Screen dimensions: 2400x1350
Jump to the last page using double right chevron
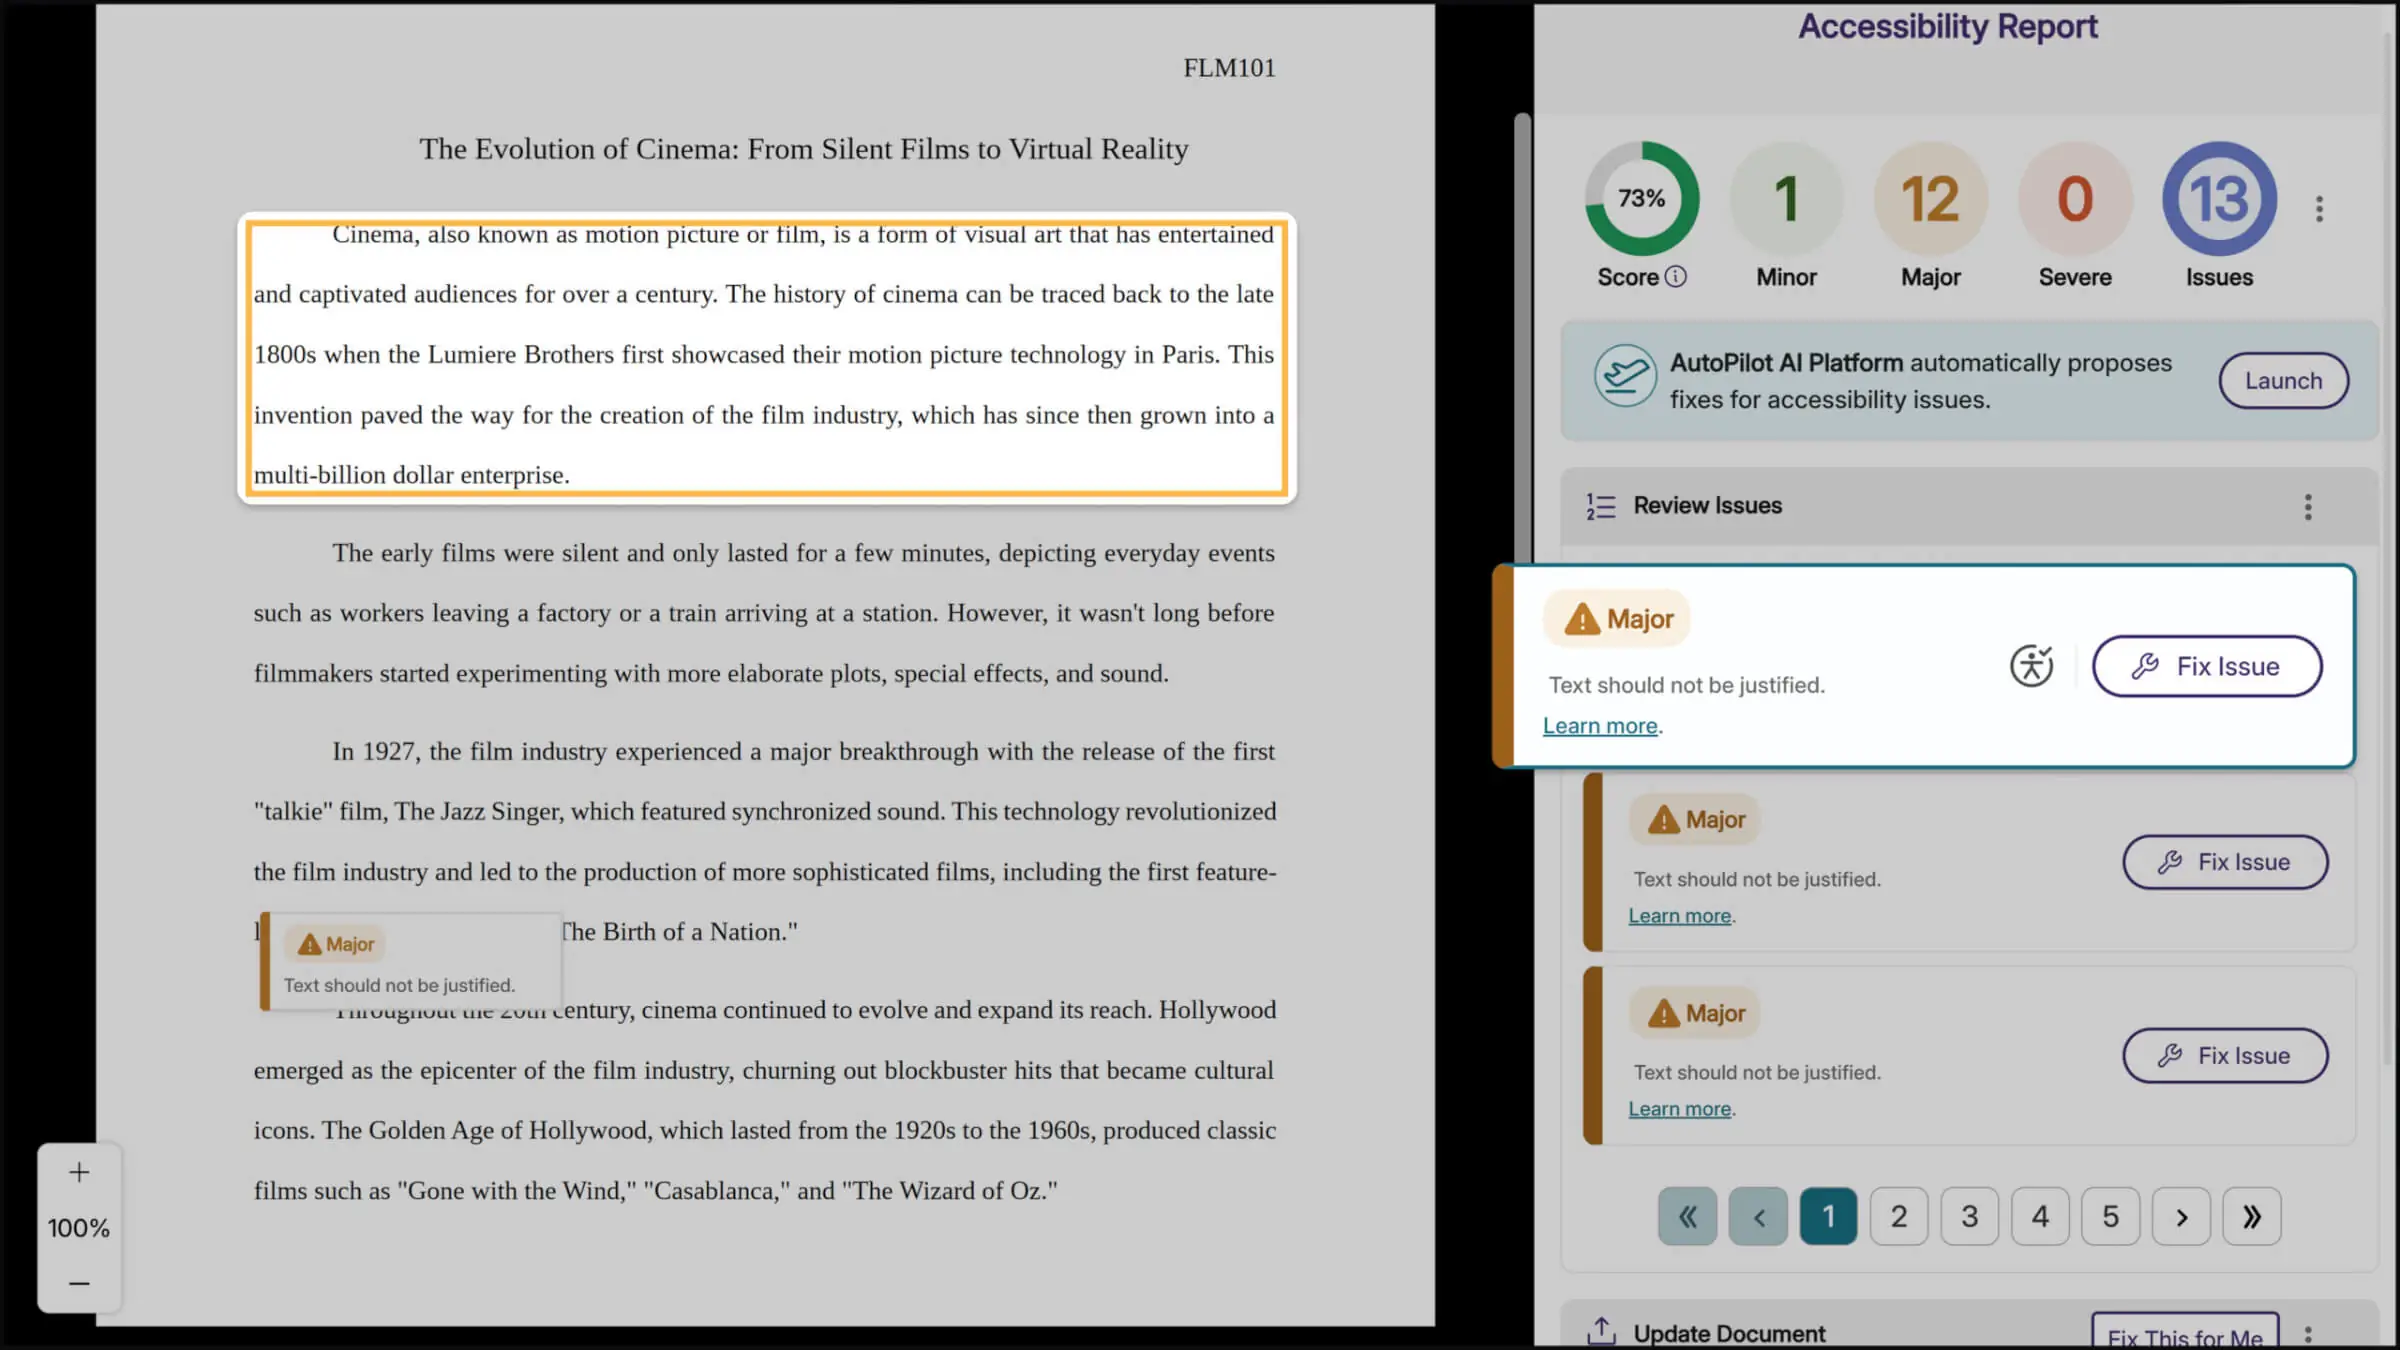tap(2252, 1216)
